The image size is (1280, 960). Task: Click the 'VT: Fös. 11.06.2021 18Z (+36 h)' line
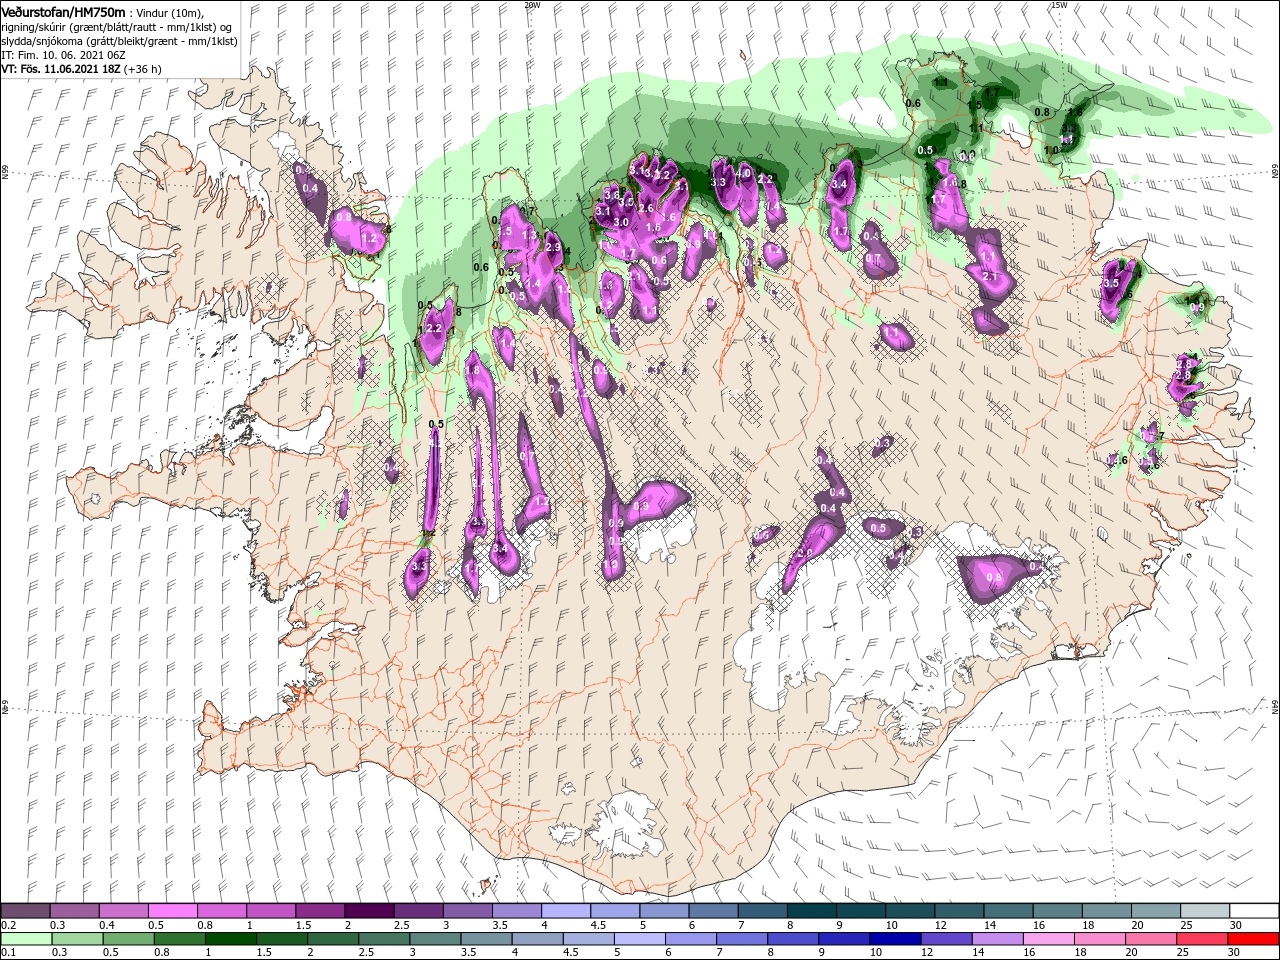click(81, 69)
